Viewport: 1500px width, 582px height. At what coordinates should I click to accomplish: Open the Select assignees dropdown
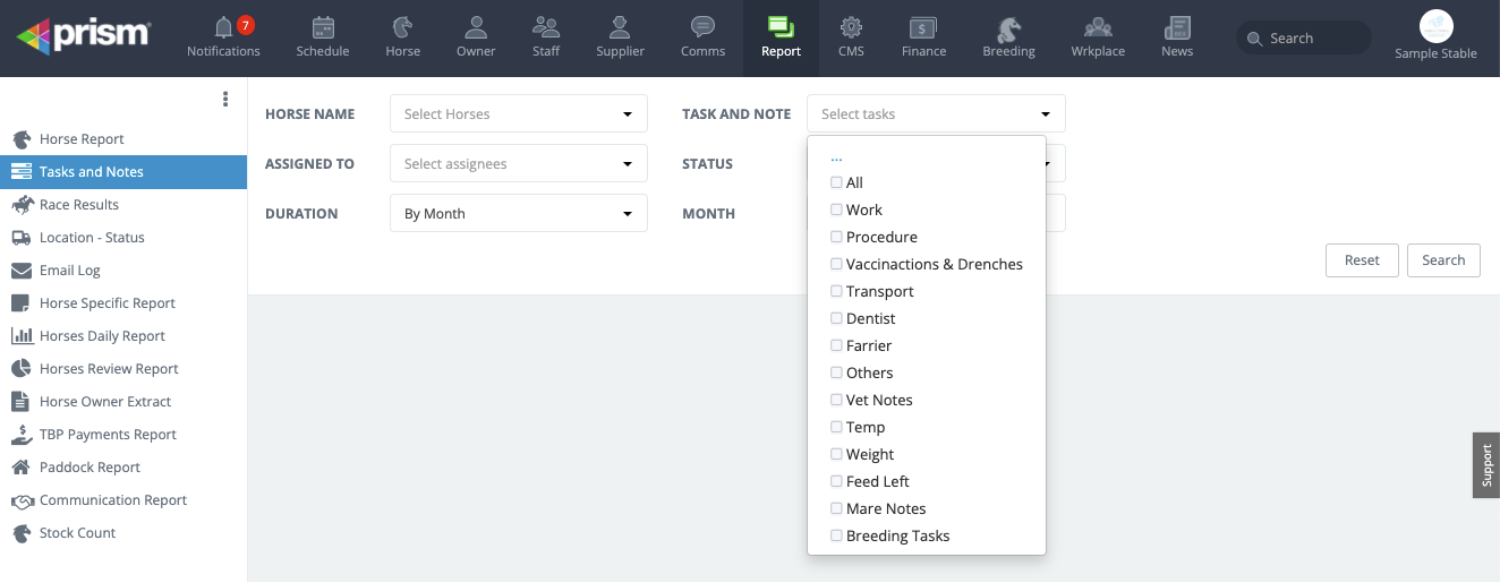(x=518, y=164)
